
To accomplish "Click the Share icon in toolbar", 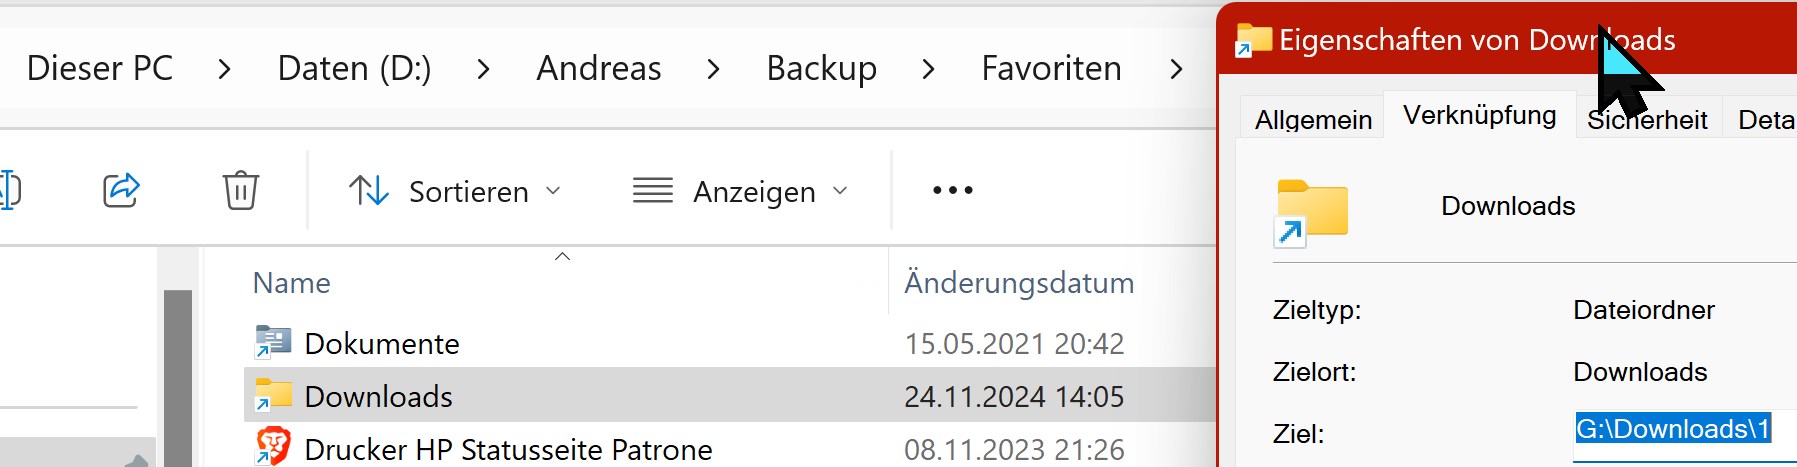I will pos(121,190).
